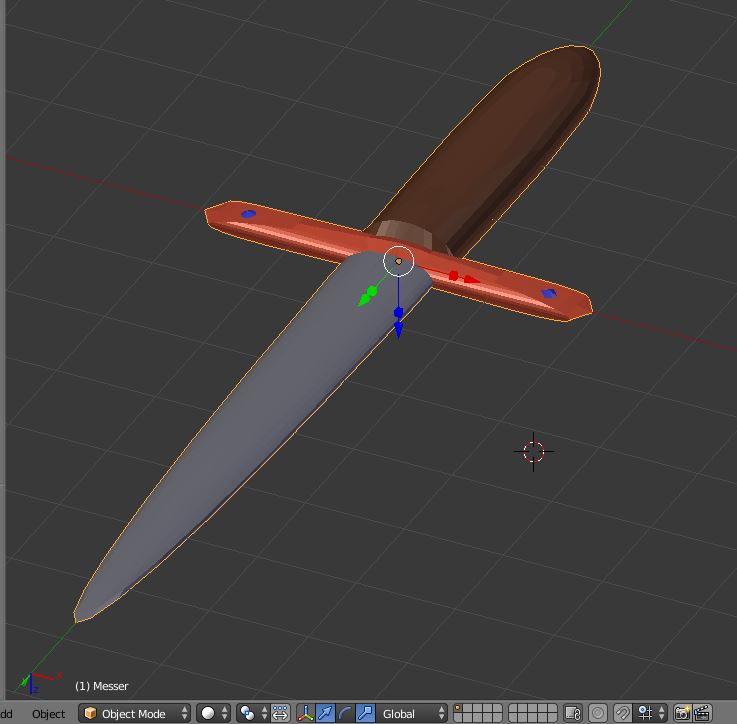Viewport: 737px width, 724px height.
Task: Click the '(1) Messer' object name label
Action: [x=102, y=686]
